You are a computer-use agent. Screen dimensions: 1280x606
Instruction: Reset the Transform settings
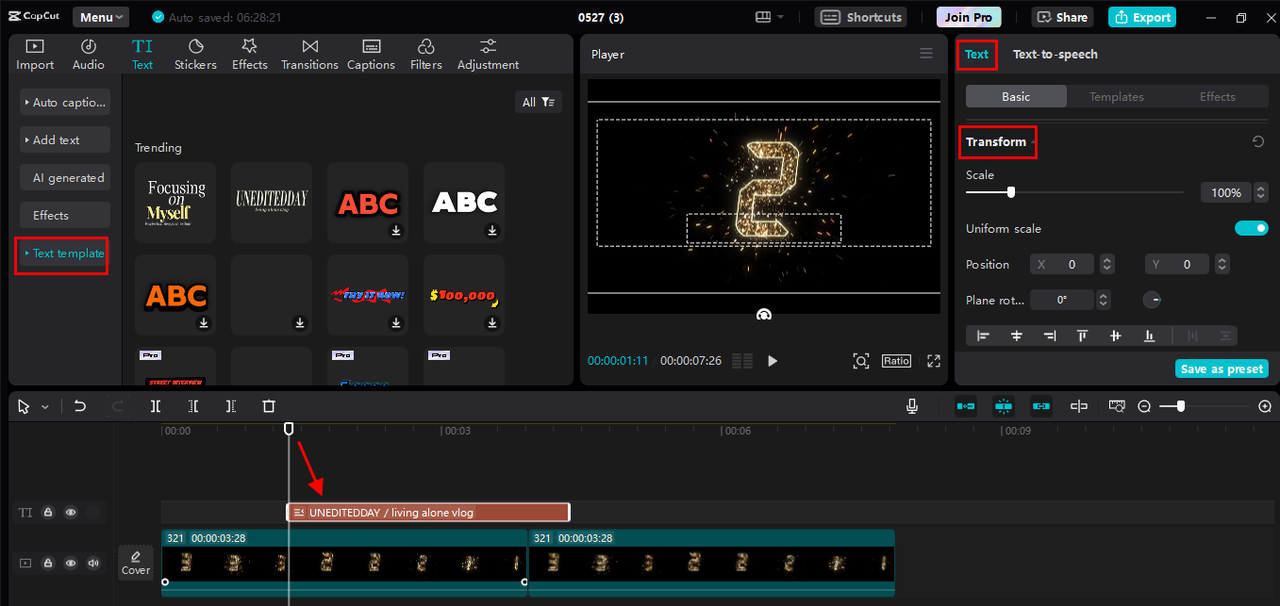(1258, 142)
